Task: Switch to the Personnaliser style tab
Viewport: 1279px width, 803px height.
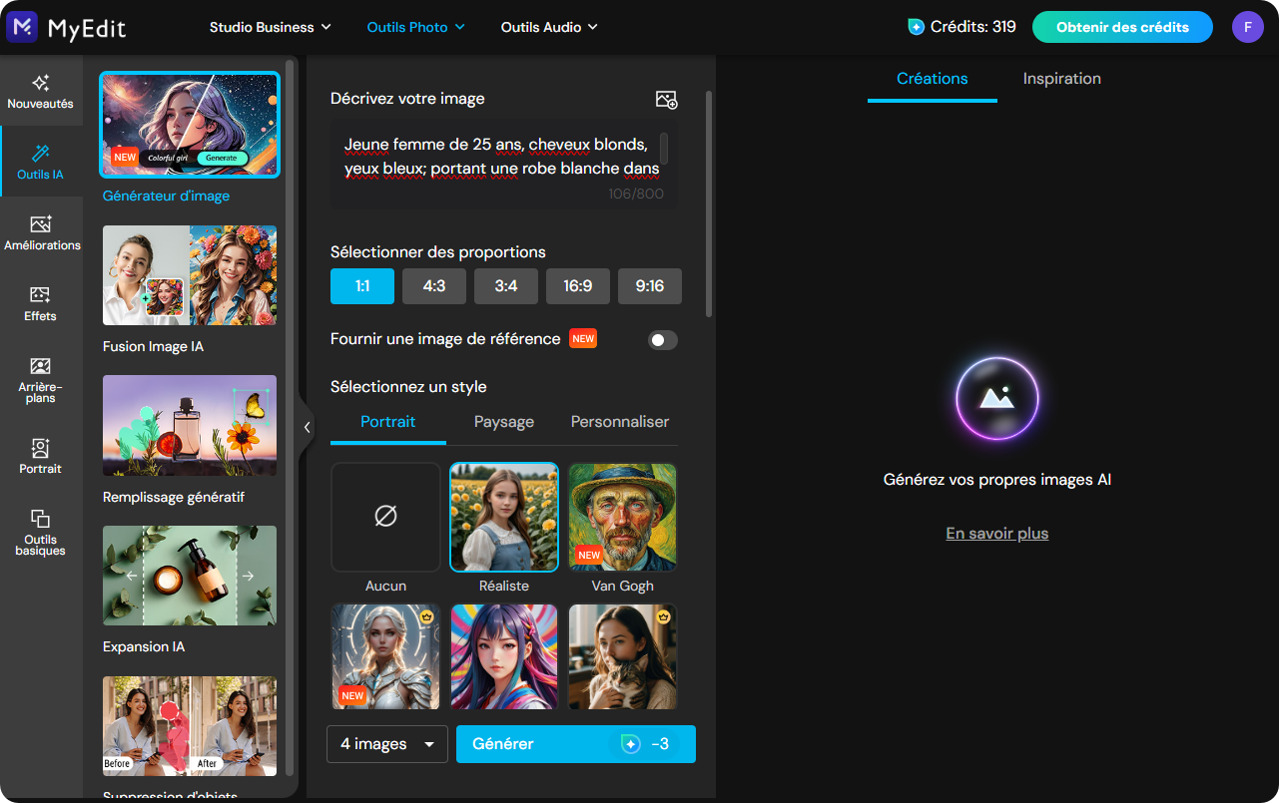Action: click(620, 422)
